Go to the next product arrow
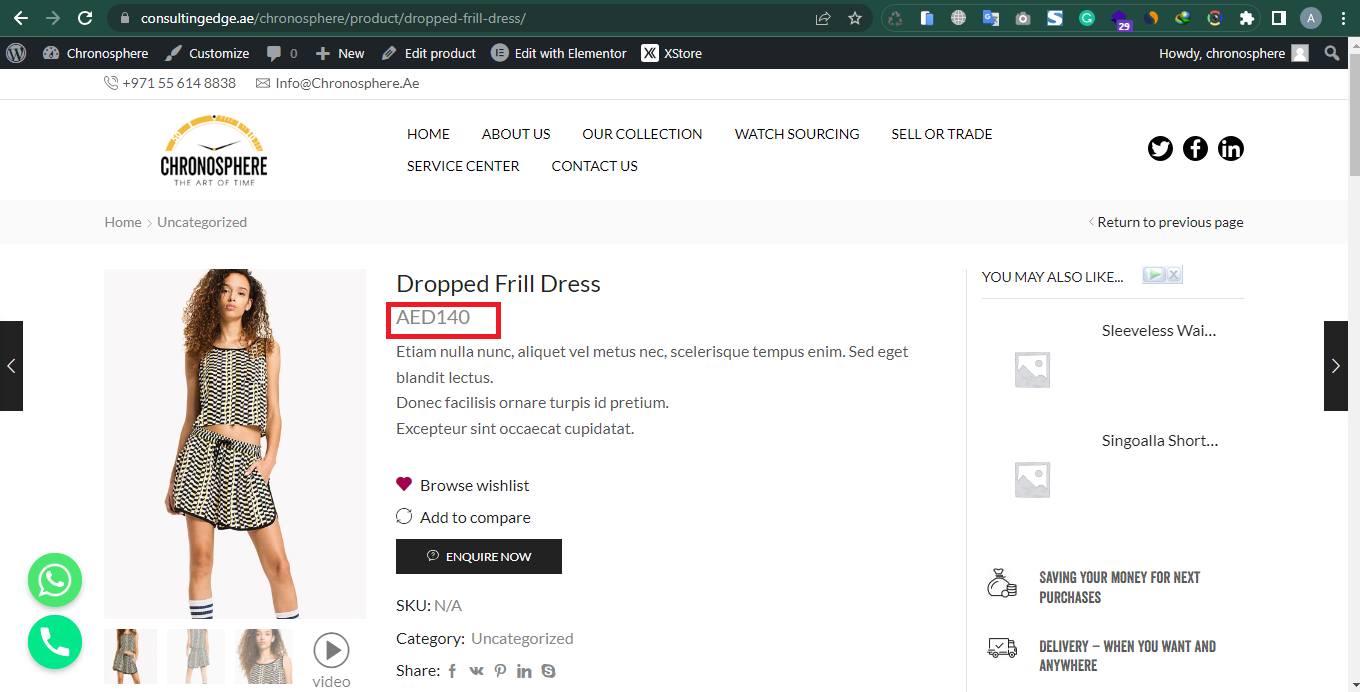Viewport: 1360px width, 692px height. 1336,366
